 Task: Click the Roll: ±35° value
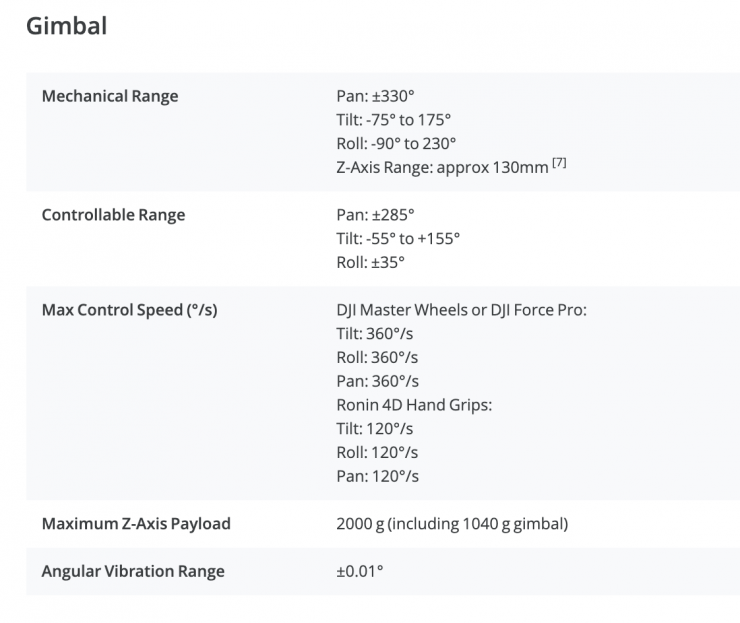371,262
